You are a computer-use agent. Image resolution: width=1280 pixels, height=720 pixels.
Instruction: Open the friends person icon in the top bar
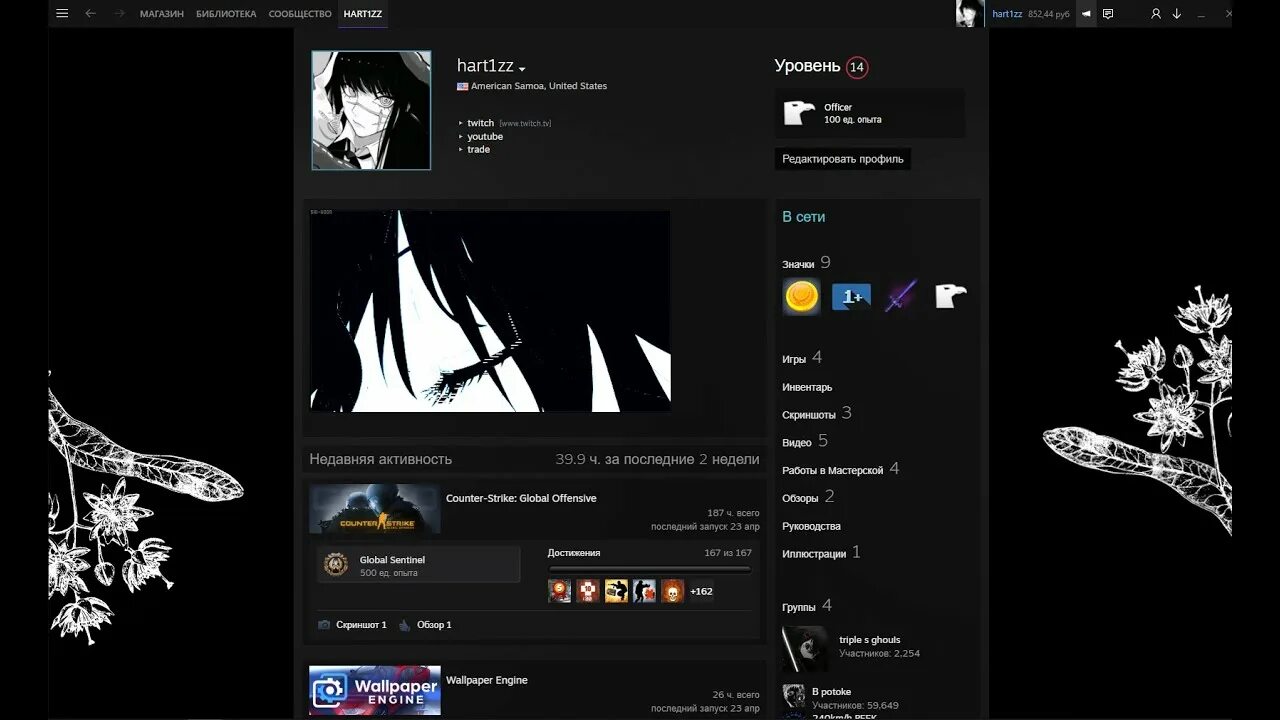pos(1156,14)
